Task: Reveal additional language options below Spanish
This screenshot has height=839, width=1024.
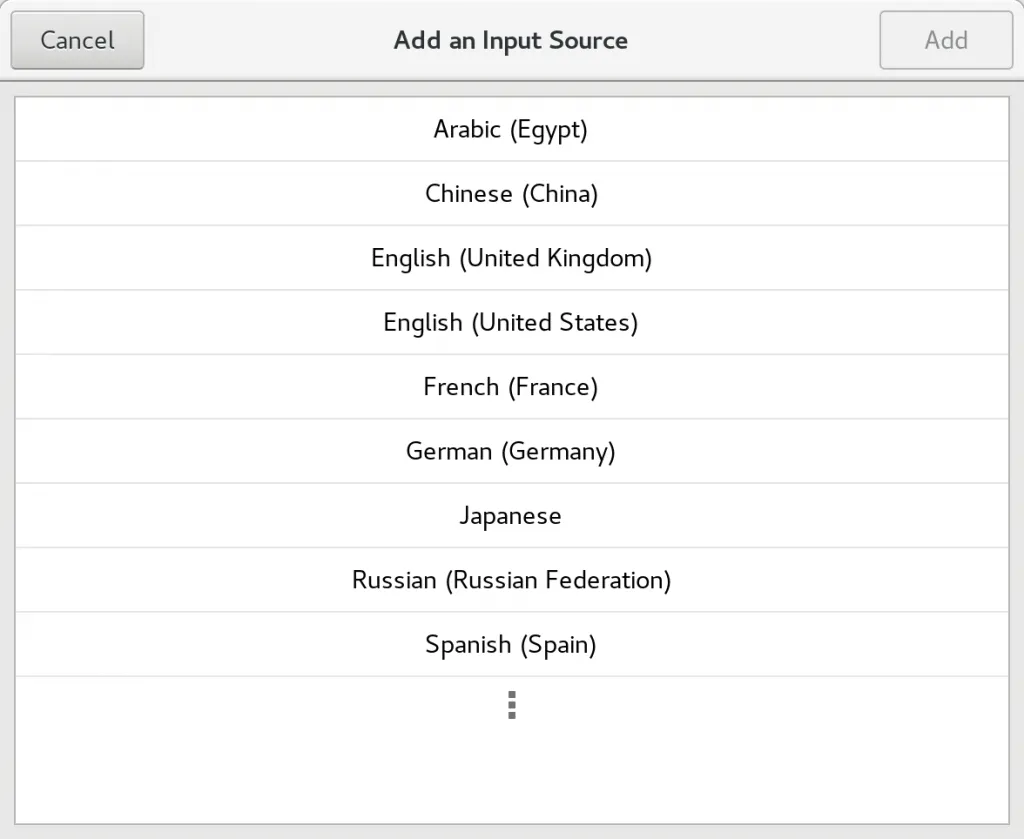Action: [511, 705]
